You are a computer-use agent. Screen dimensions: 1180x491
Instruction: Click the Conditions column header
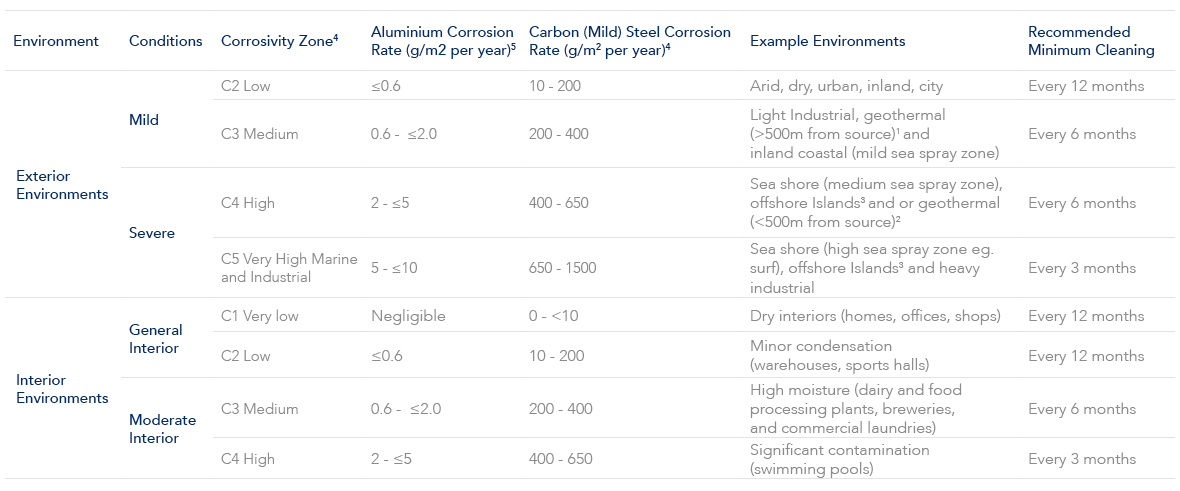(165, 41)
